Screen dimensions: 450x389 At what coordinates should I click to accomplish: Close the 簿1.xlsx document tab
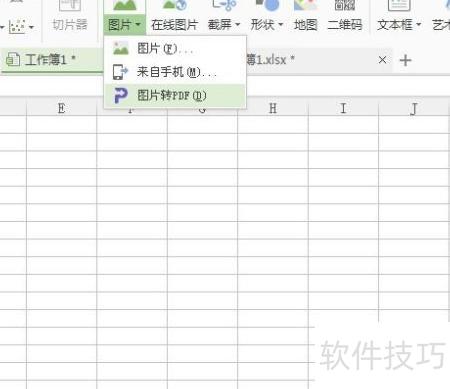(382, 60)
